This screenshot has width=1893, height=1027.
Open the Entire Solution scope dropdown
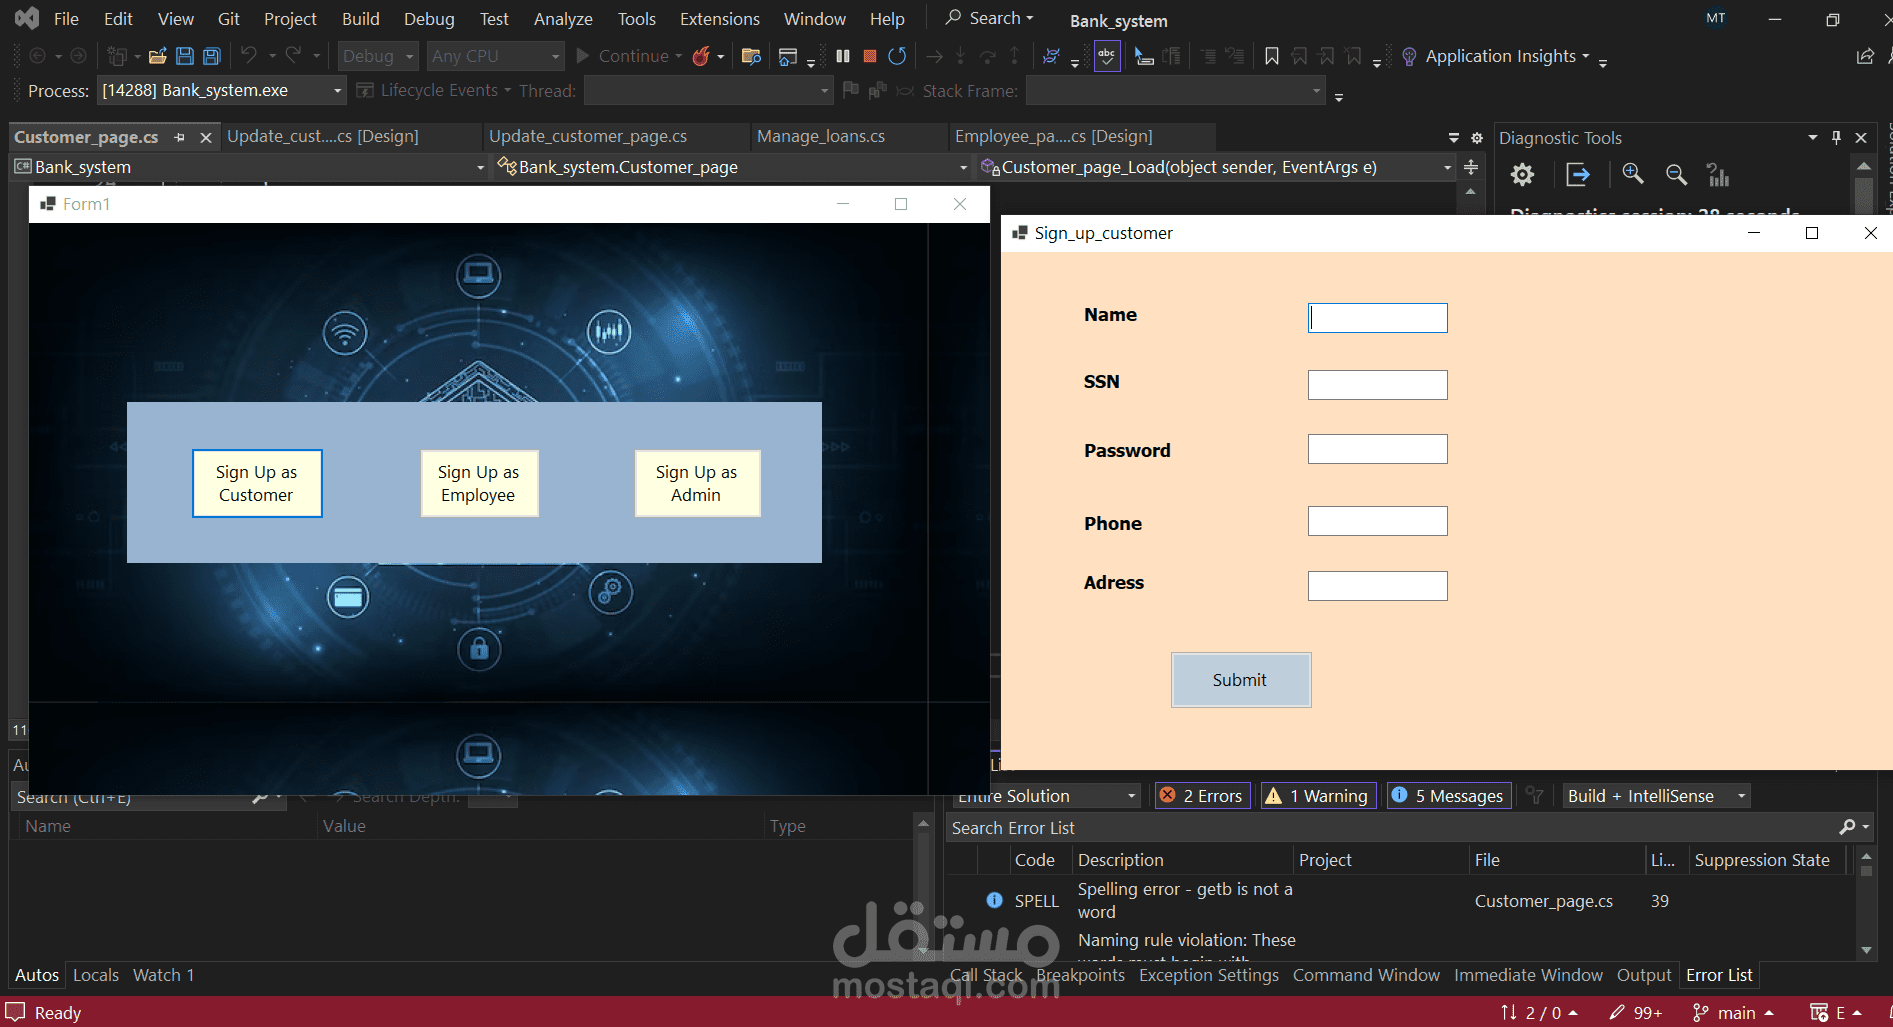[x=1044, y=795]
